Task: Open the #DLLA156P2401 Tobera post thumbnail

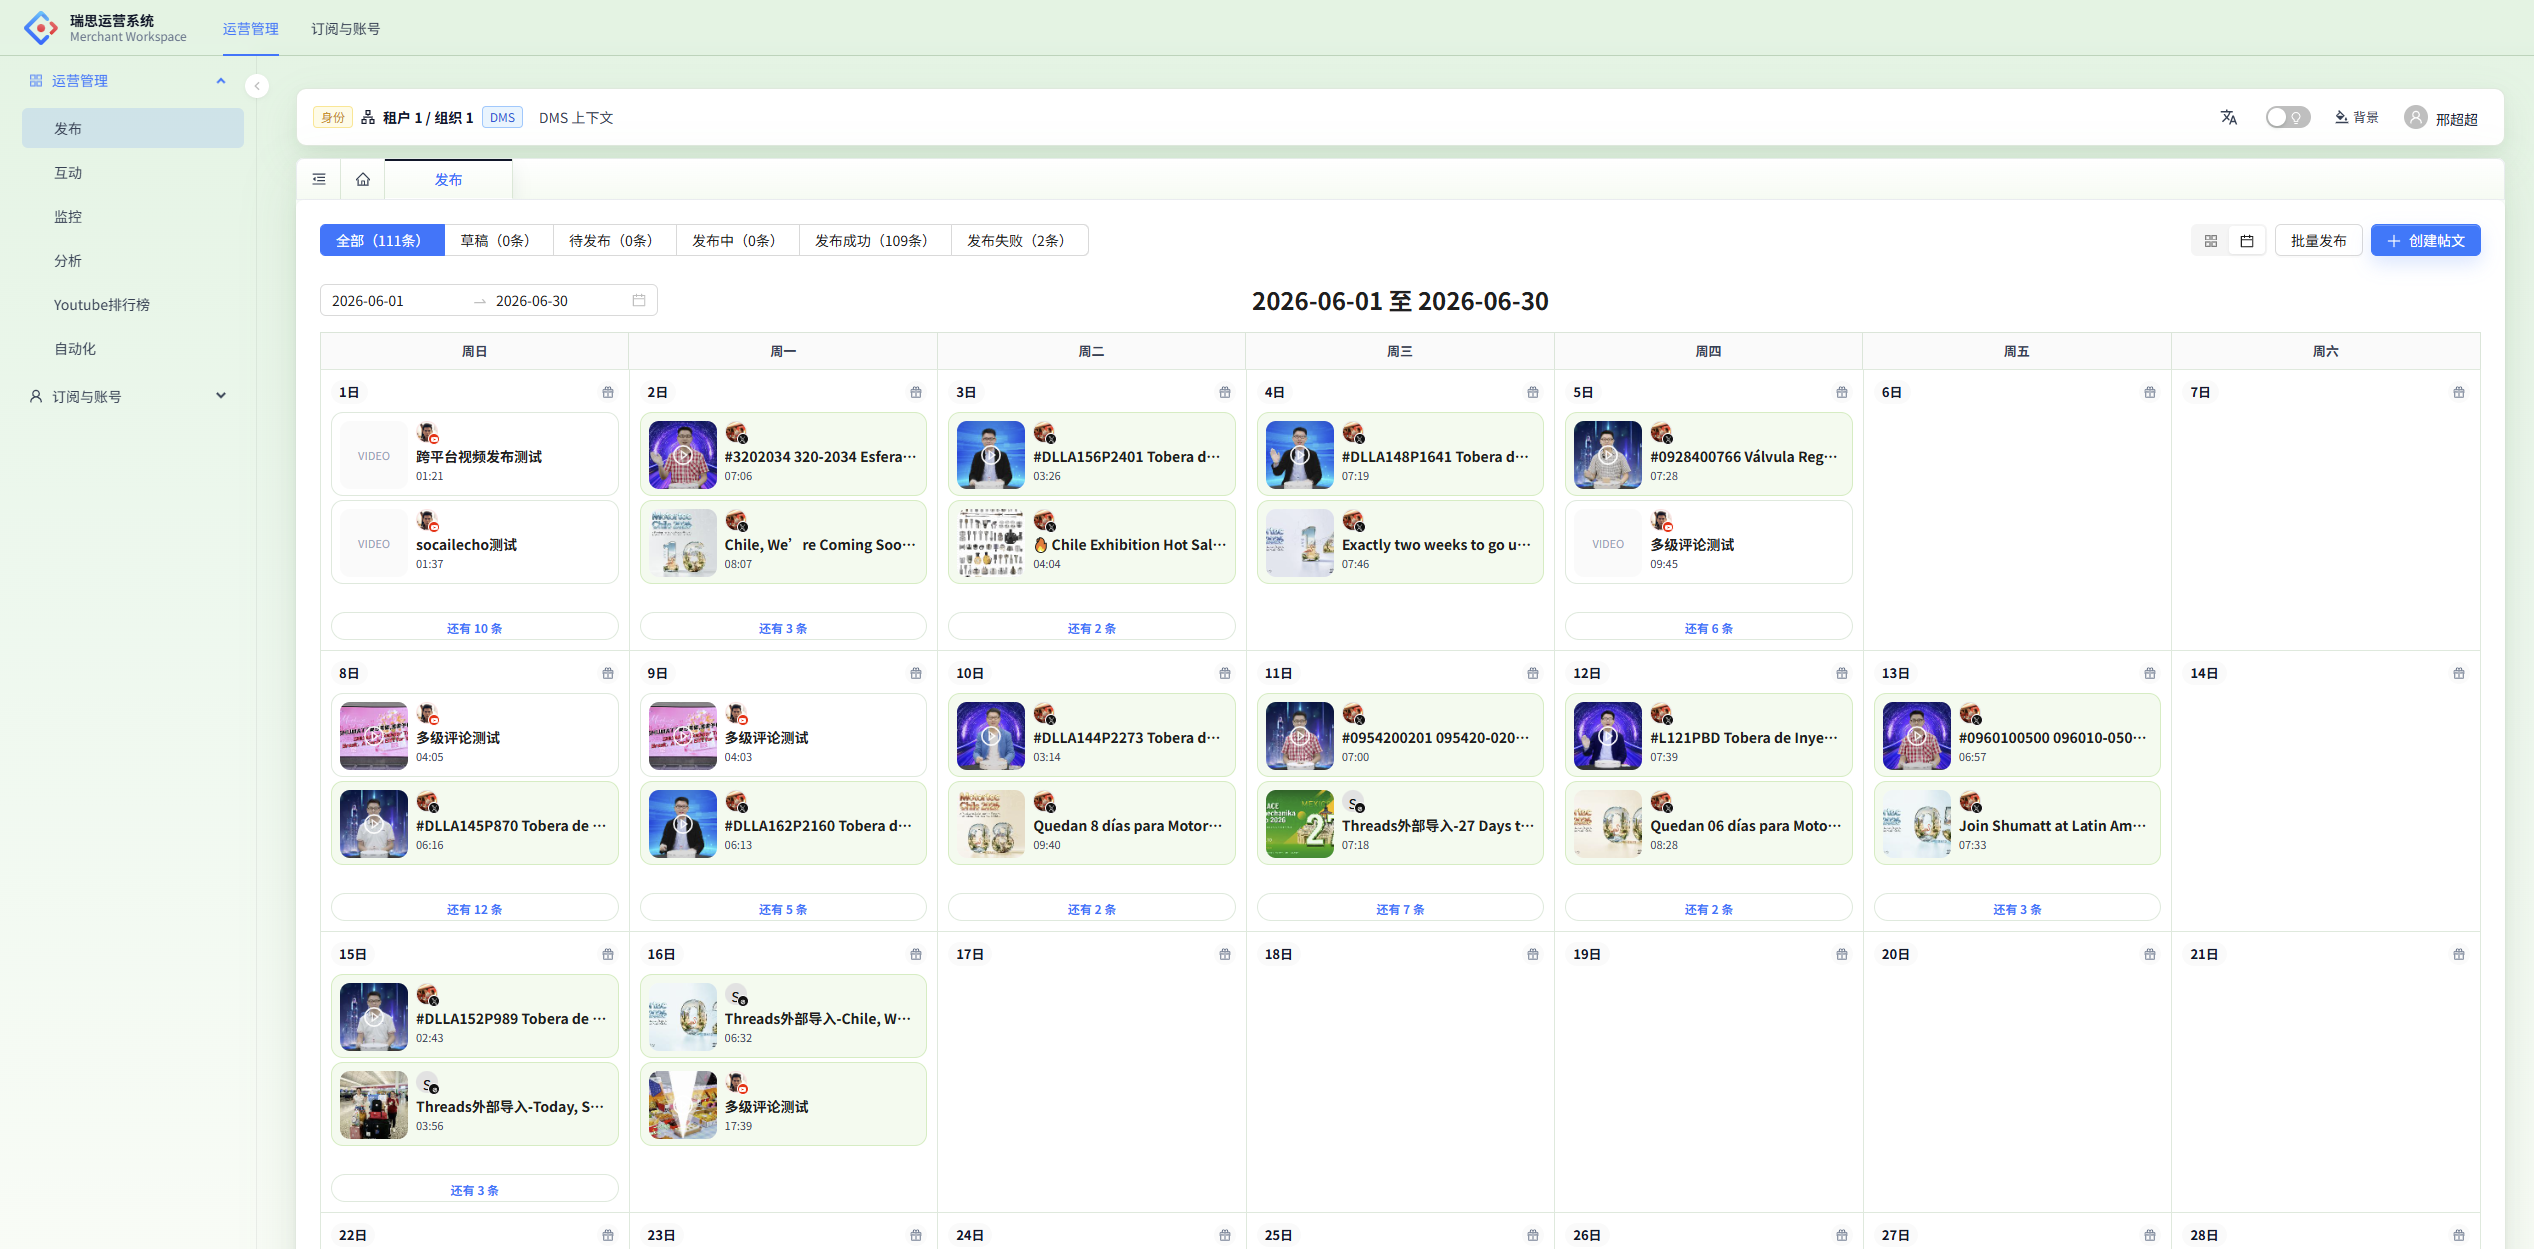Action: pos(990,455)
